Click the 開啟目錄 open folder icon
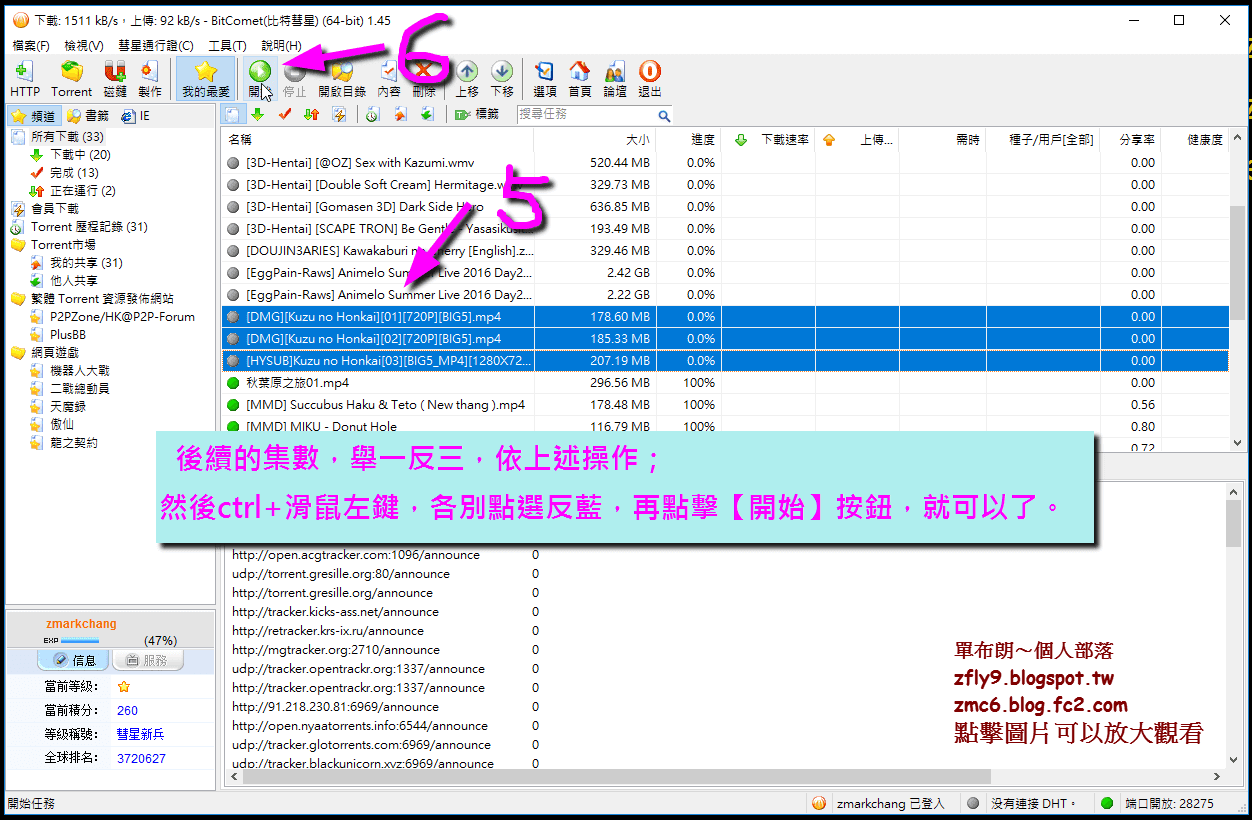This screenshot has height=820, width=1252. 342,78
